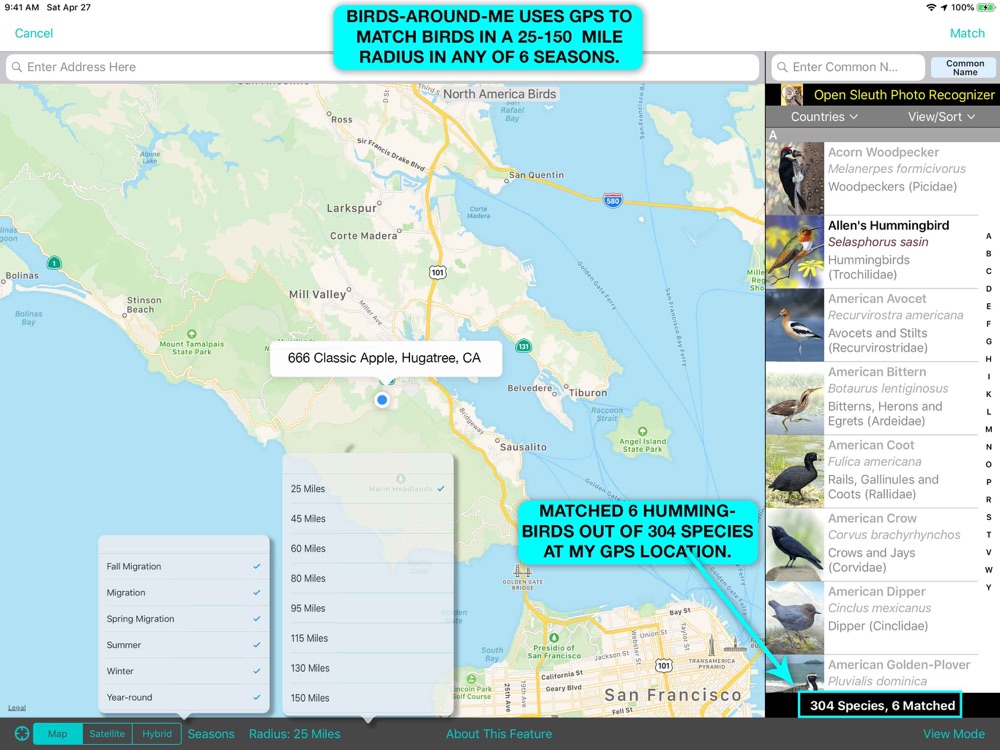Click the Match button
Screen dimensions: 1000x750
pyautogui.click(x=967, y=33)
